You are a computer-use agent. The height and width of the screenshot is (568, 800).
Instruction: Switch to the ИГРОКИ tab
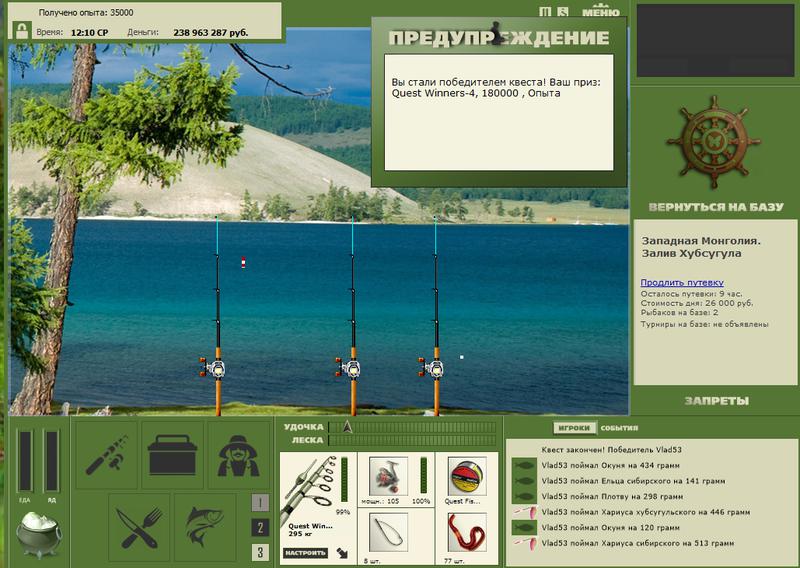574,428
